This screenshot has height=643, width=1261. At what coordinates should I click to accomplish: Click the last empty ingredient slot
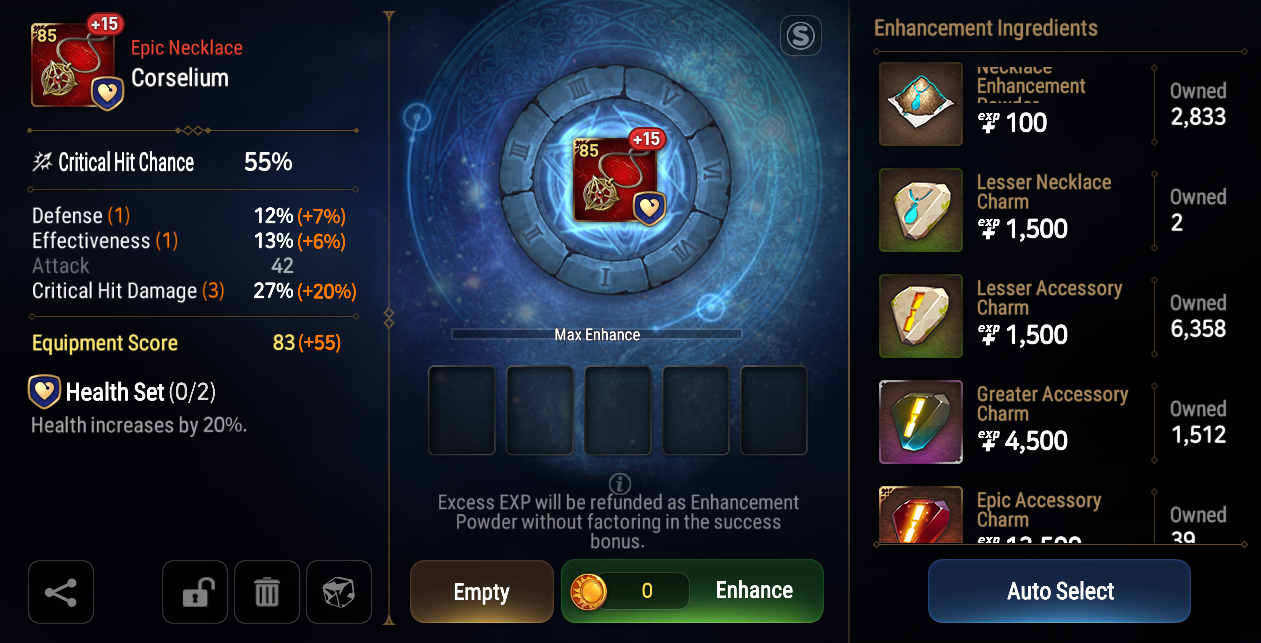774,410
